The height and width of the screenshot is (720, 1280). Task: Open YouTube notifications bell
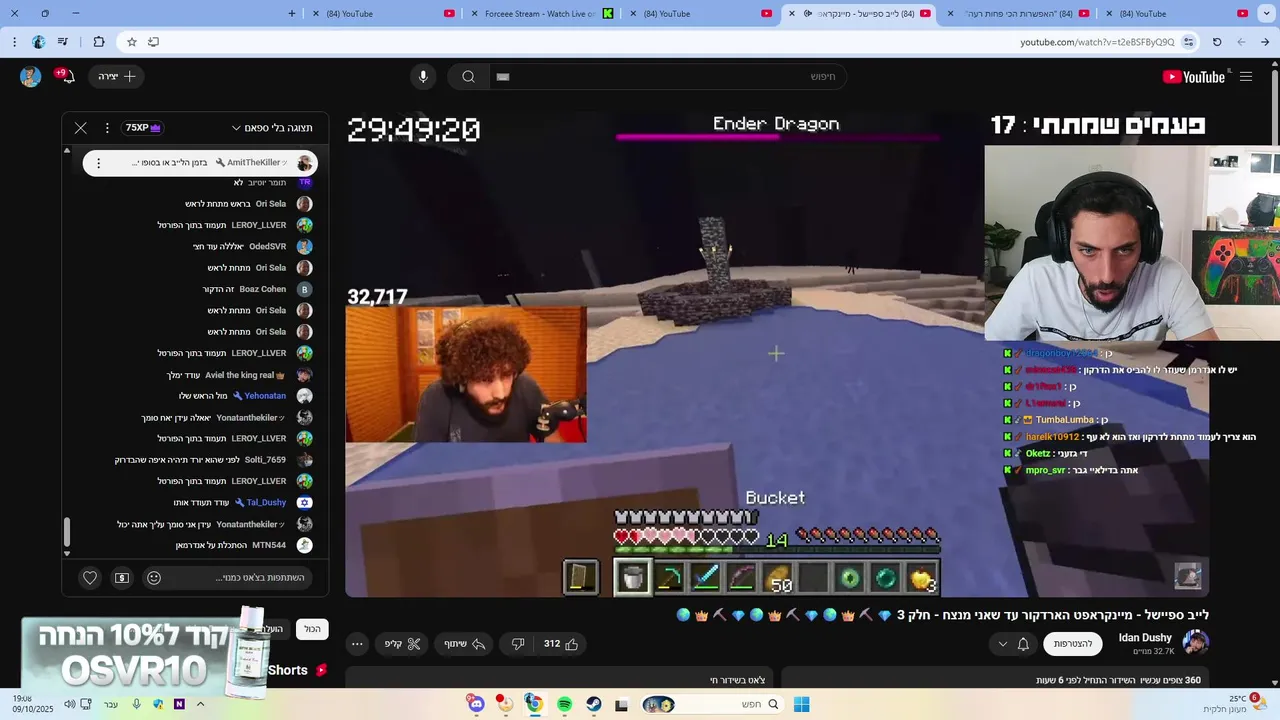pyautogui.click(x=67, y=76)
